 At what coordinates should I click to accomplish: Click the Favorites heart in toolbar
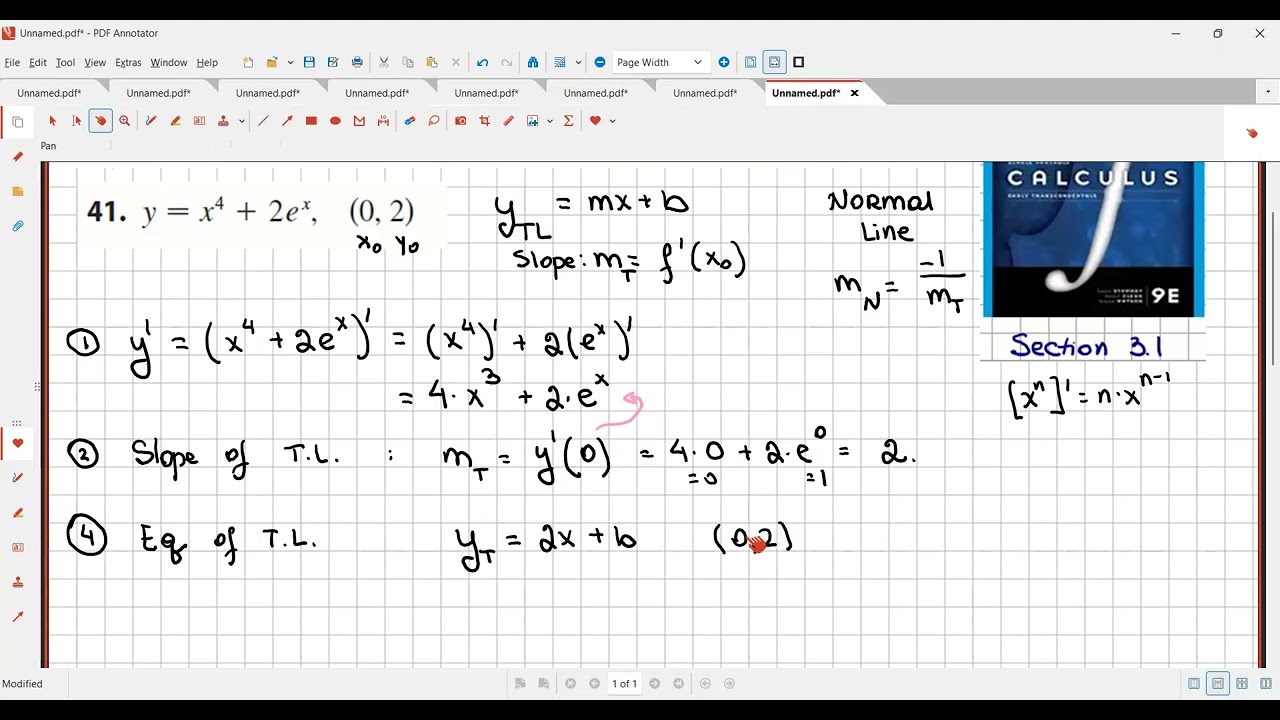[x=595, y=121]
